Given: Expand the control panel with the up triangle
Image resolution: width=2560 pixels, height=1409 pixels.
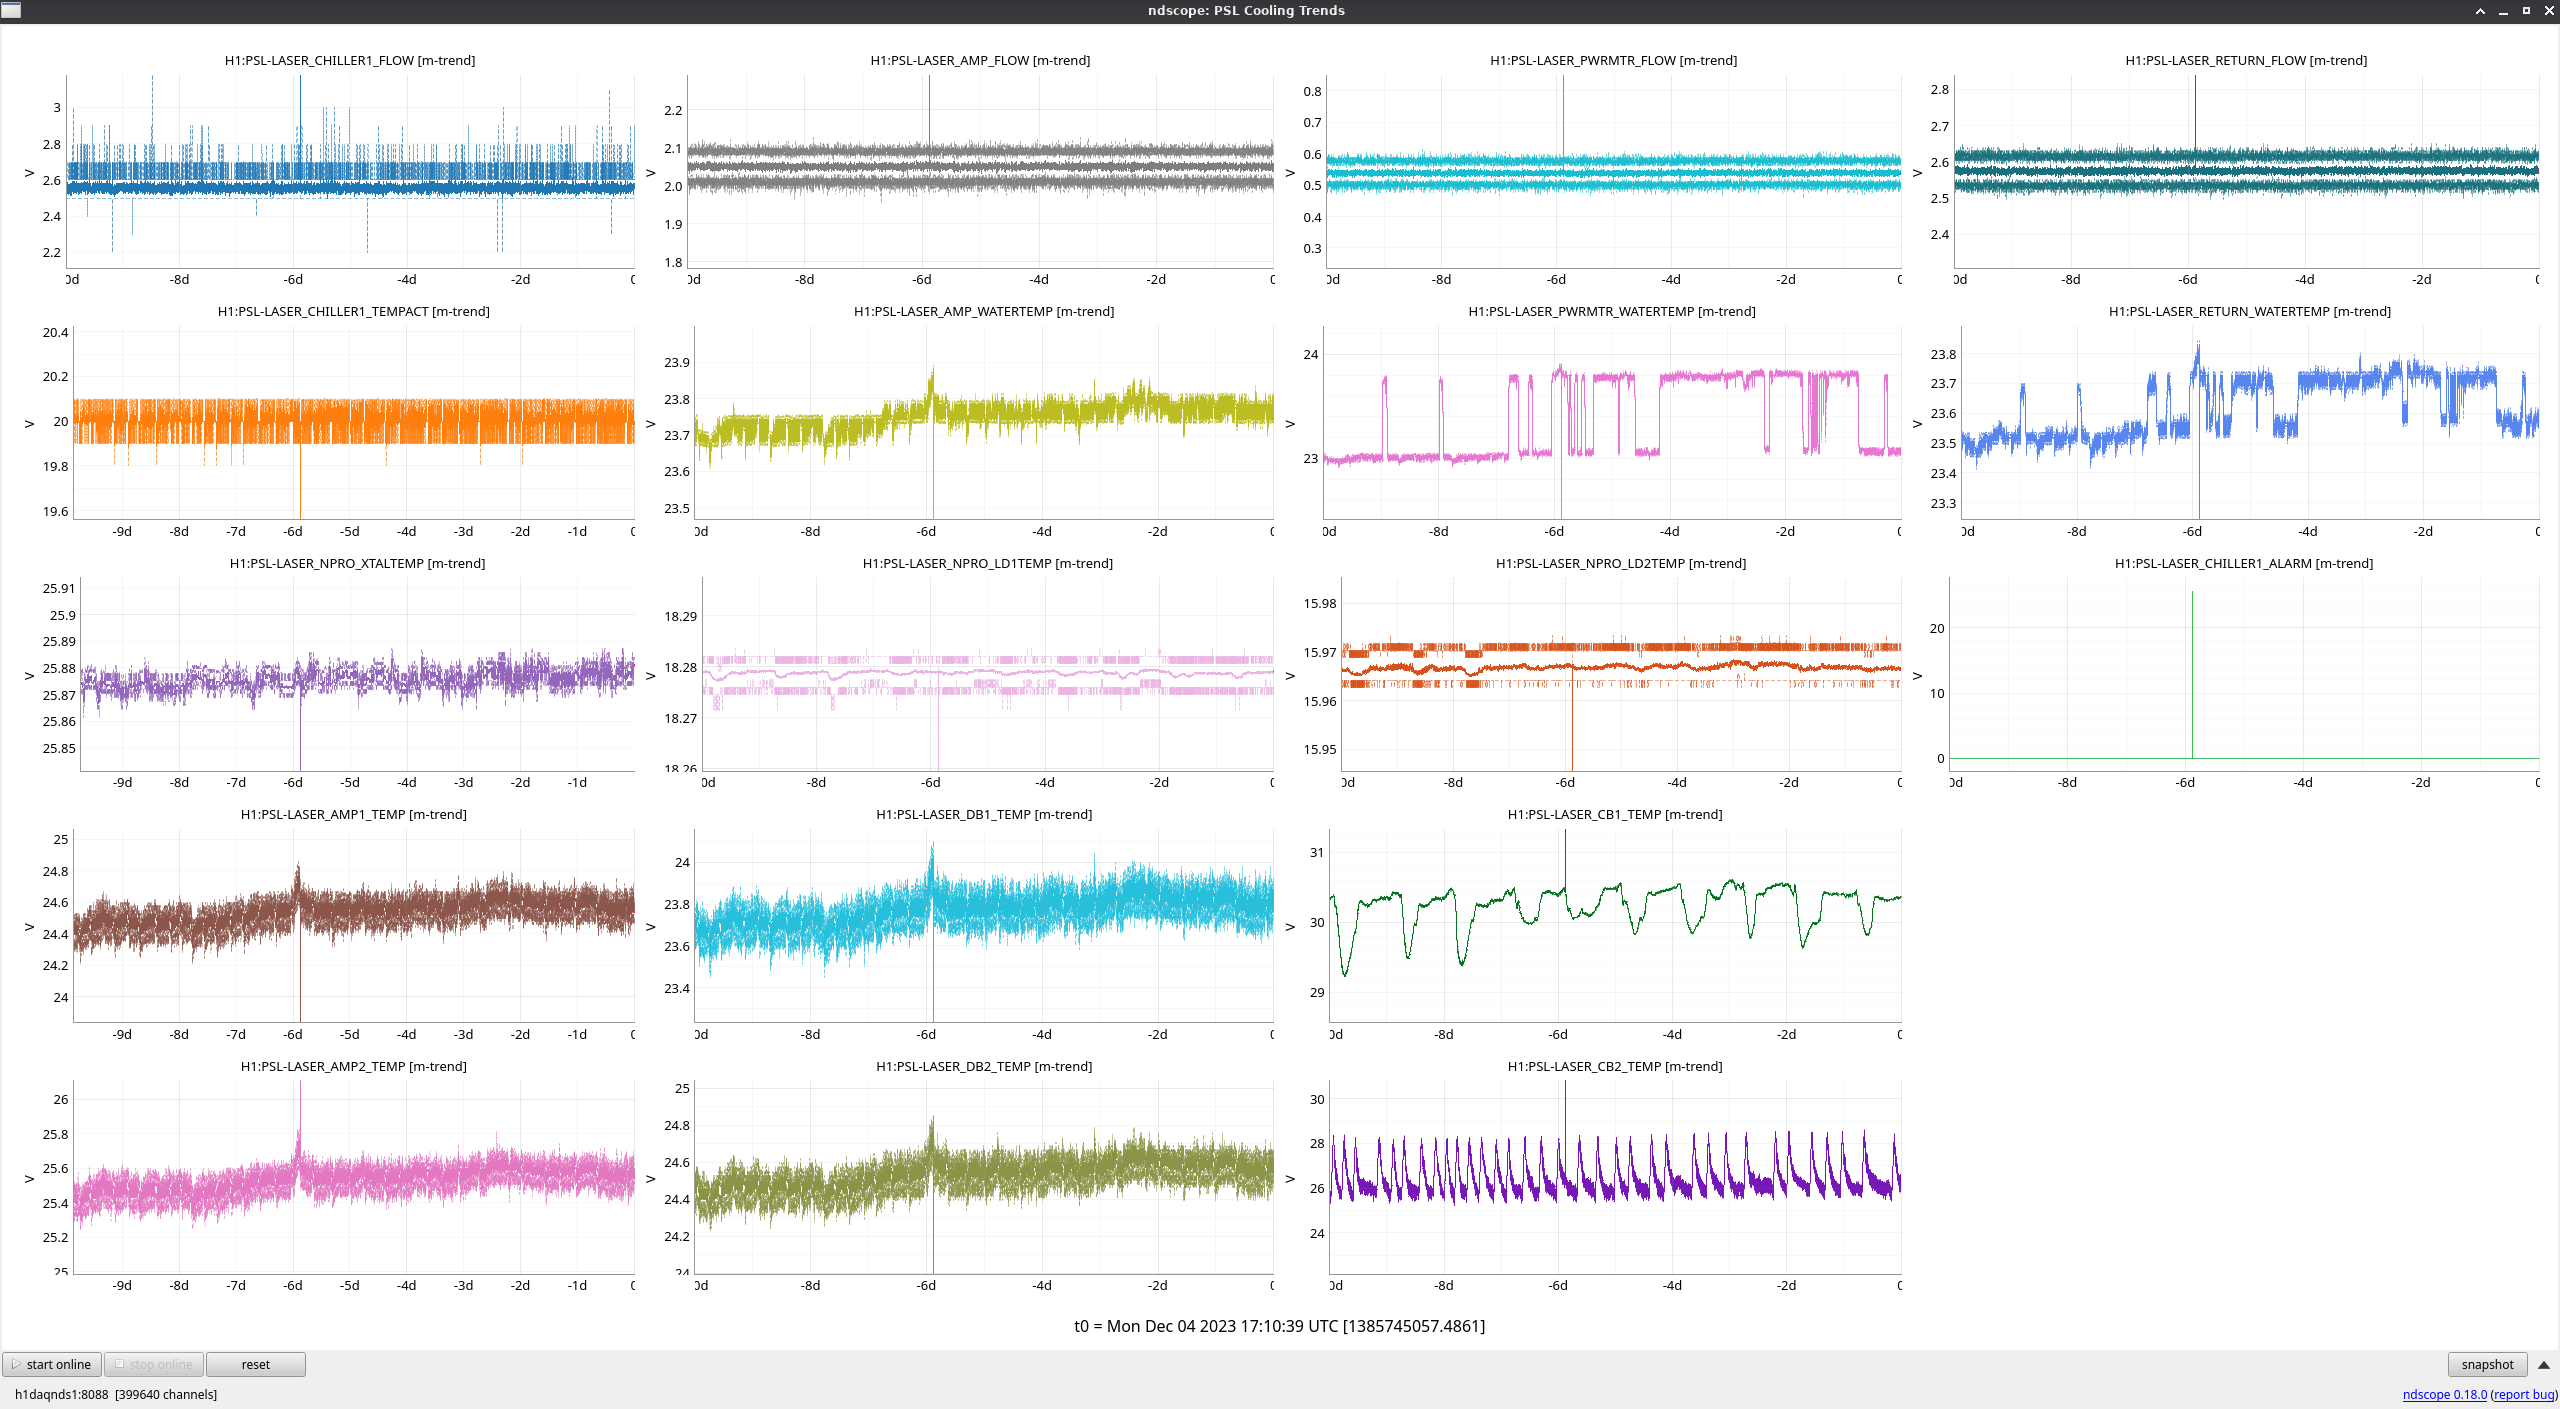Looking at the screenshot, I should tap(2544, 1364).
